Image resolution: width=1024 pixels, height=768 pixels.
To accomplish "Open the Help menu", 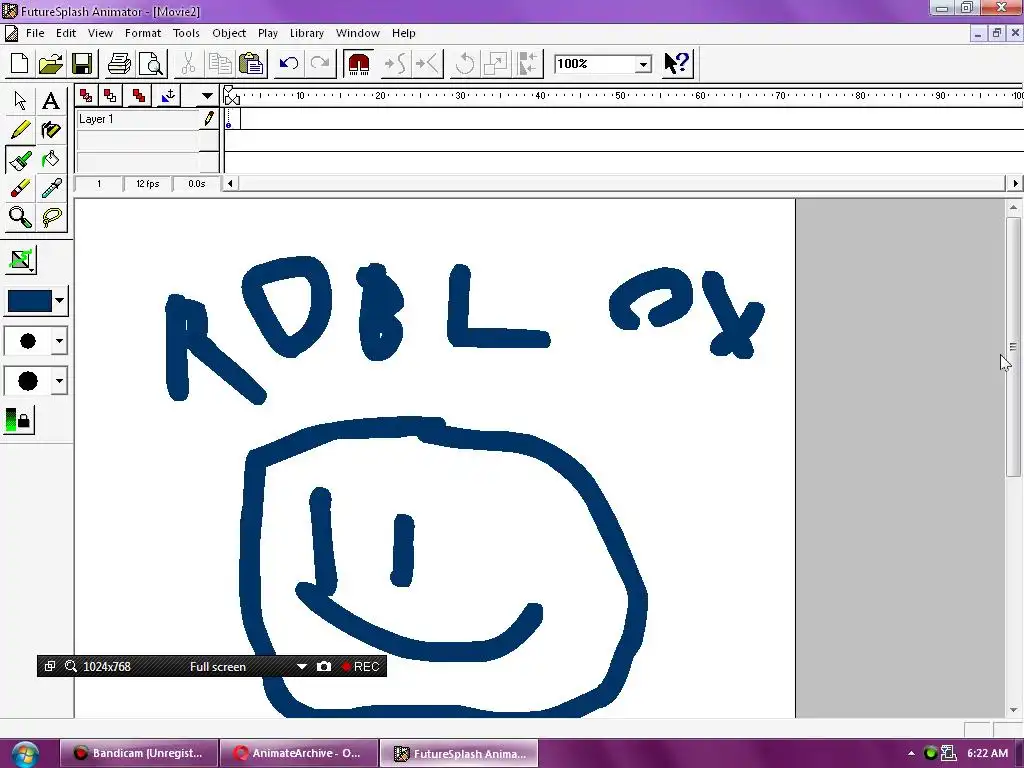I will pyautogui.click(x=404, y=33).
